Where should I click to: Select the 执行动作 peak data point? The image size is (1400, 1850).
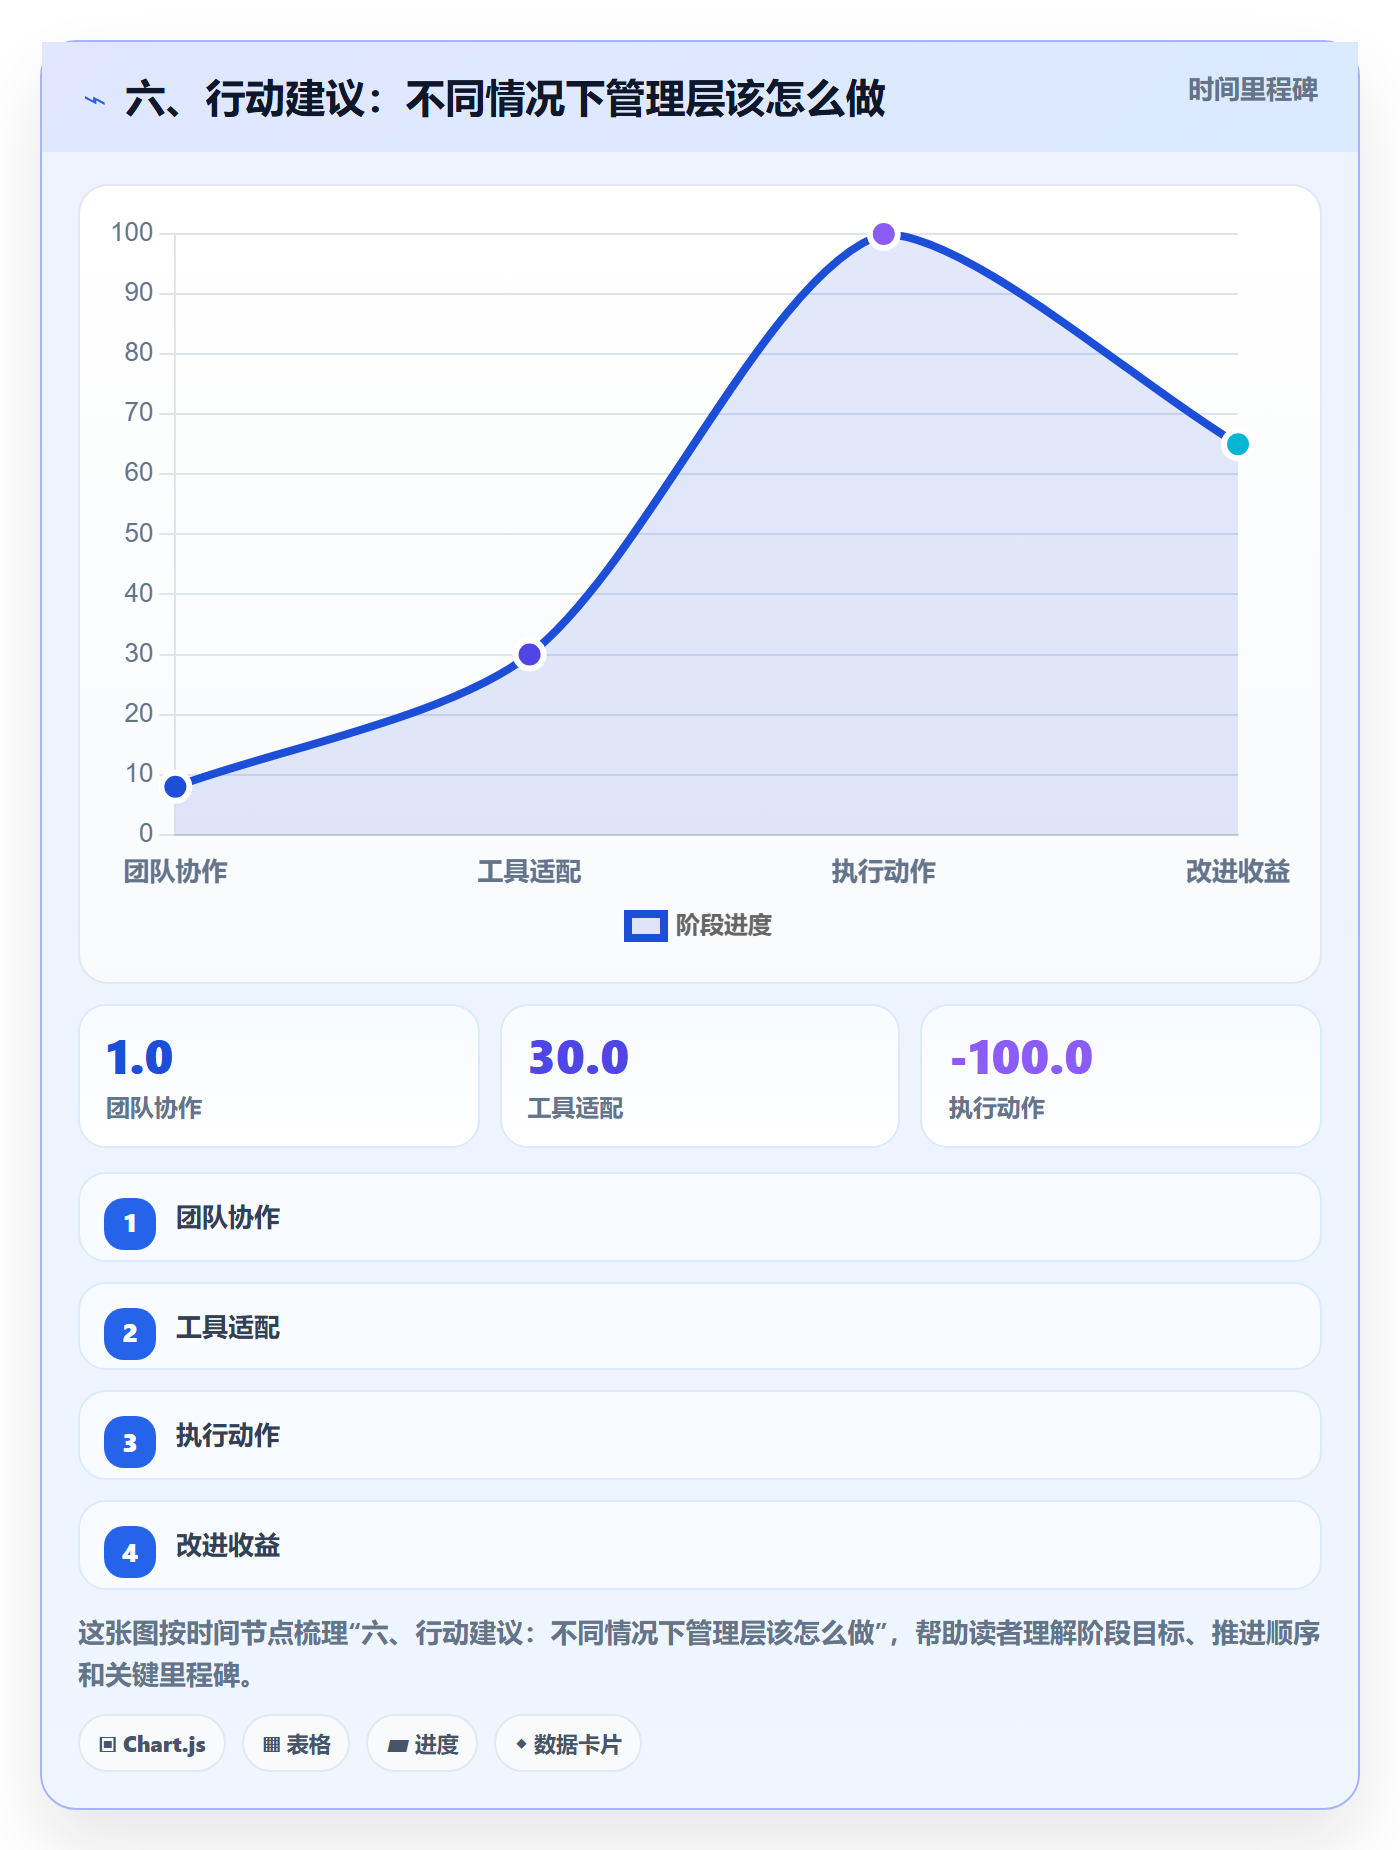click(884, 234)
